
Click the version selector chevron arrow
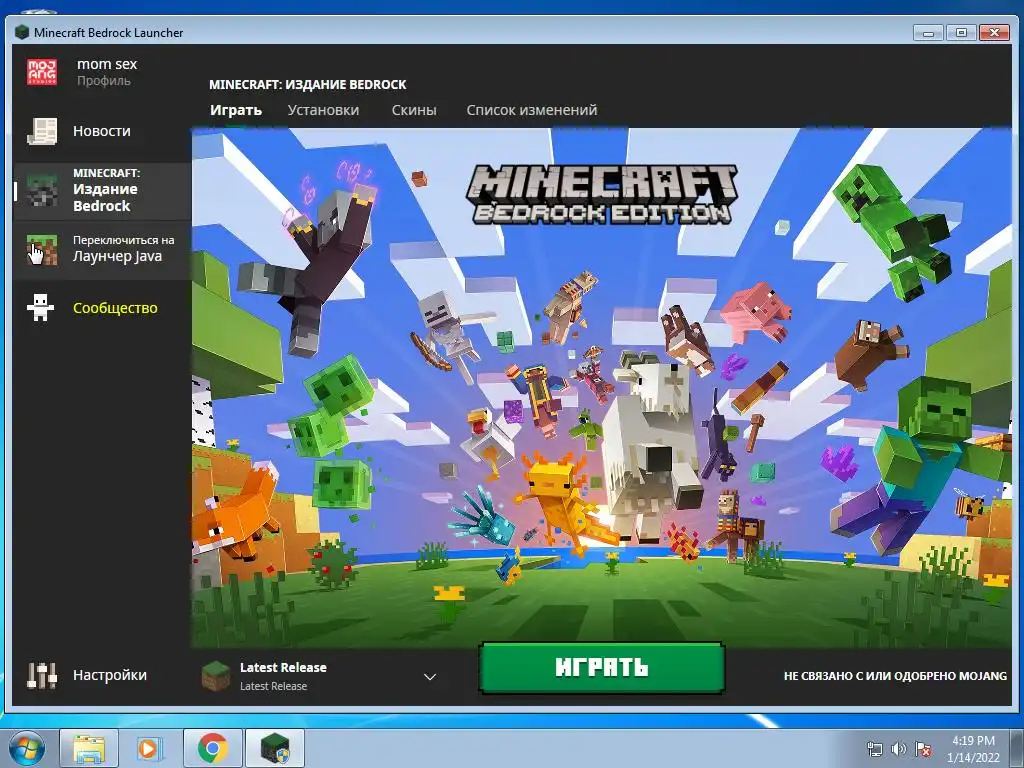pos(430,677)
